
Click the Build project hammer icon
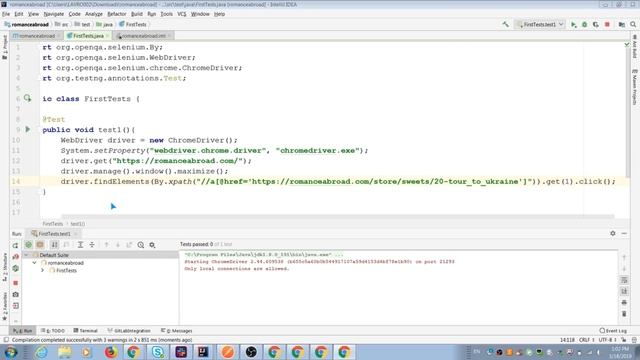pos(505,24)
